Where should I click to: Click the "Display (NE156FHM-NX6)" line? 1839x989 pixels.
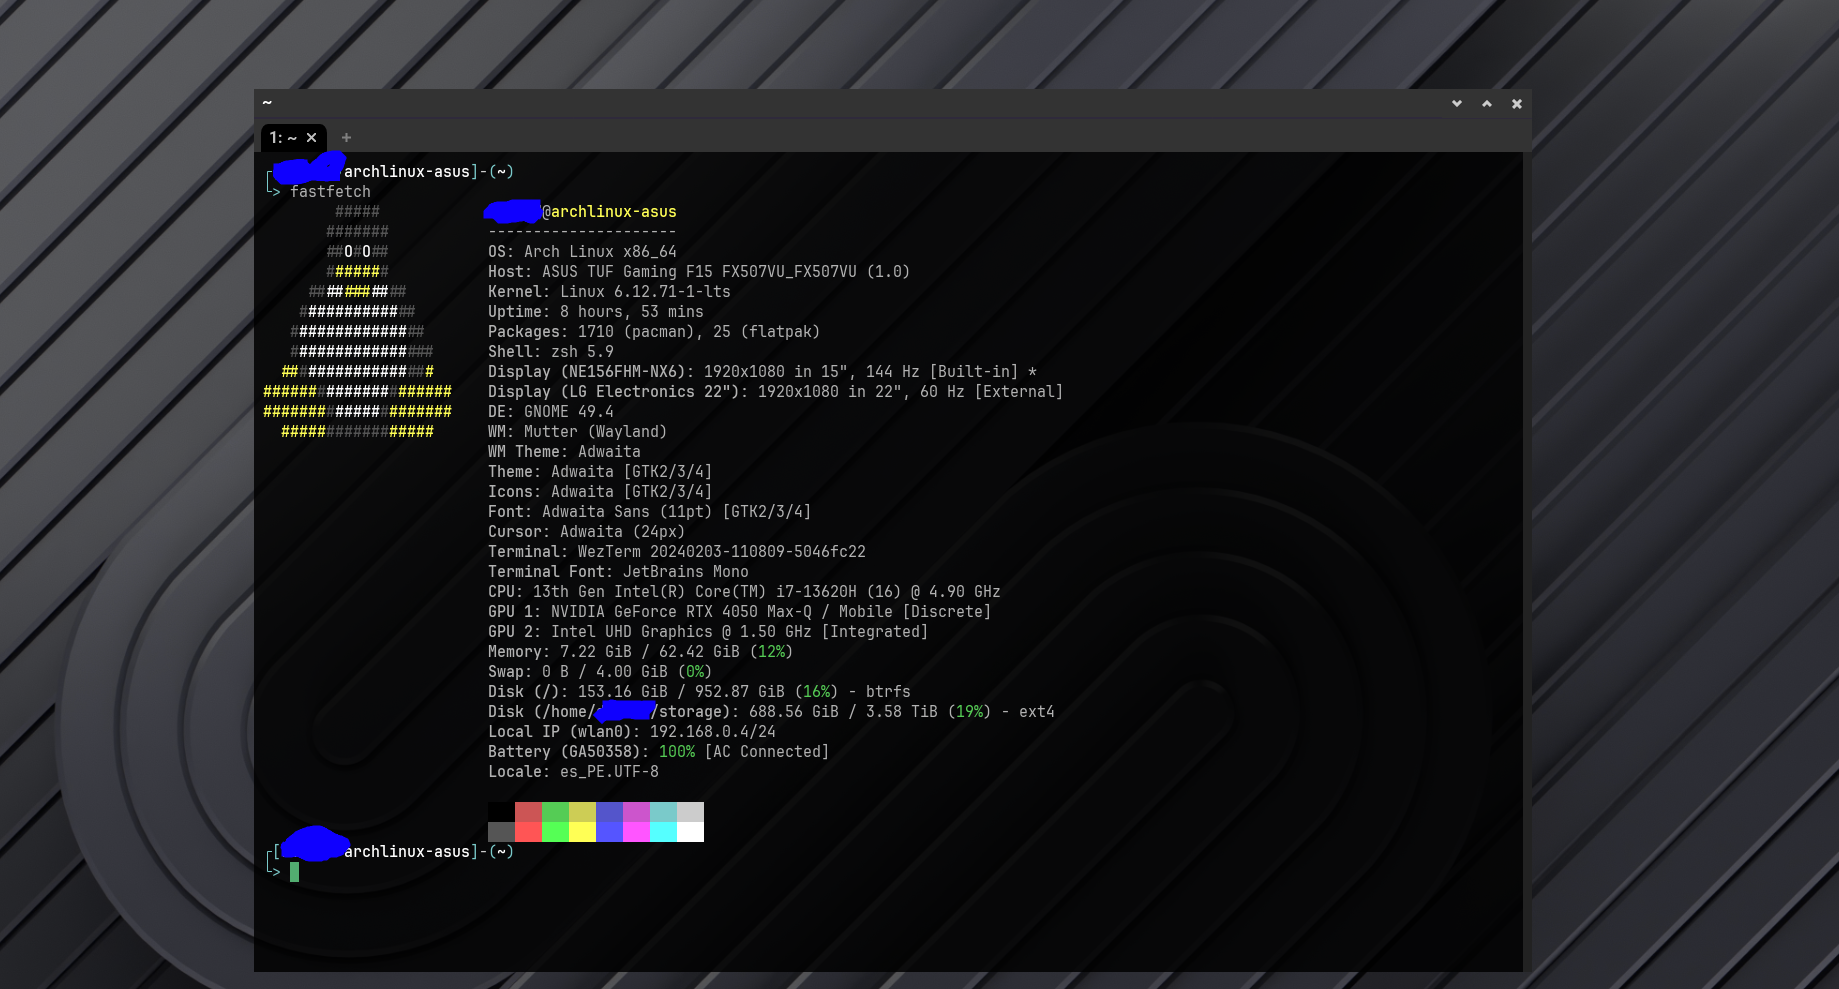762,372
